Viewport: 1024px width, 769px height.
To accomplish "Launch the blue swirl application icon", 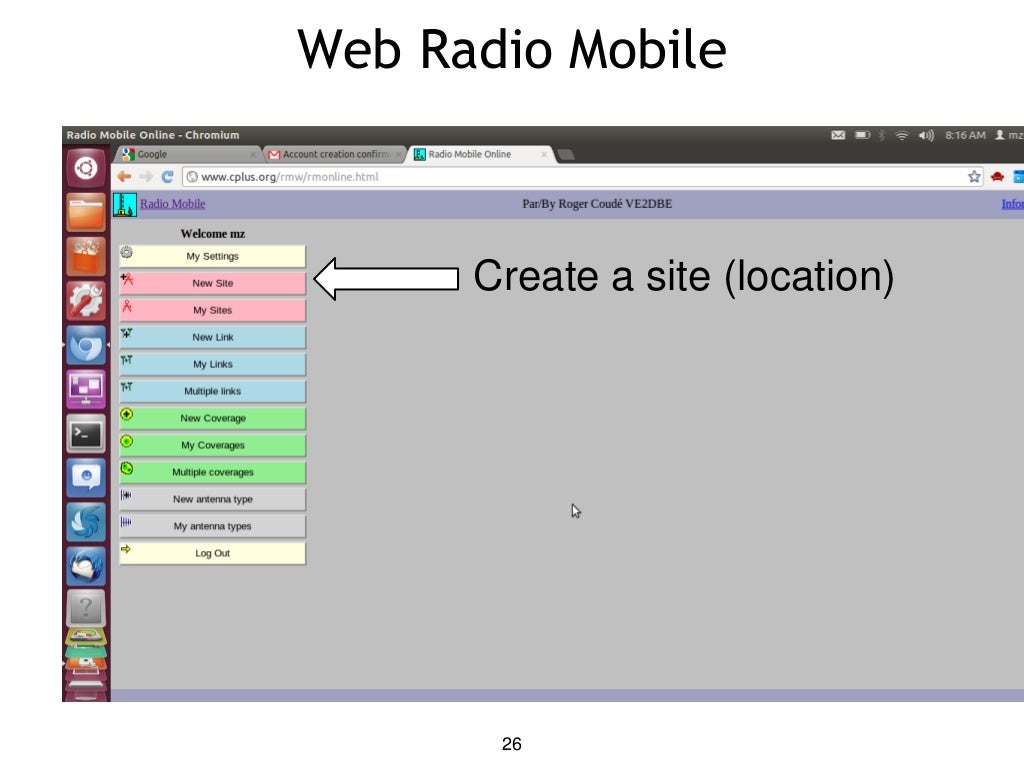I will [x=86, y=522].
